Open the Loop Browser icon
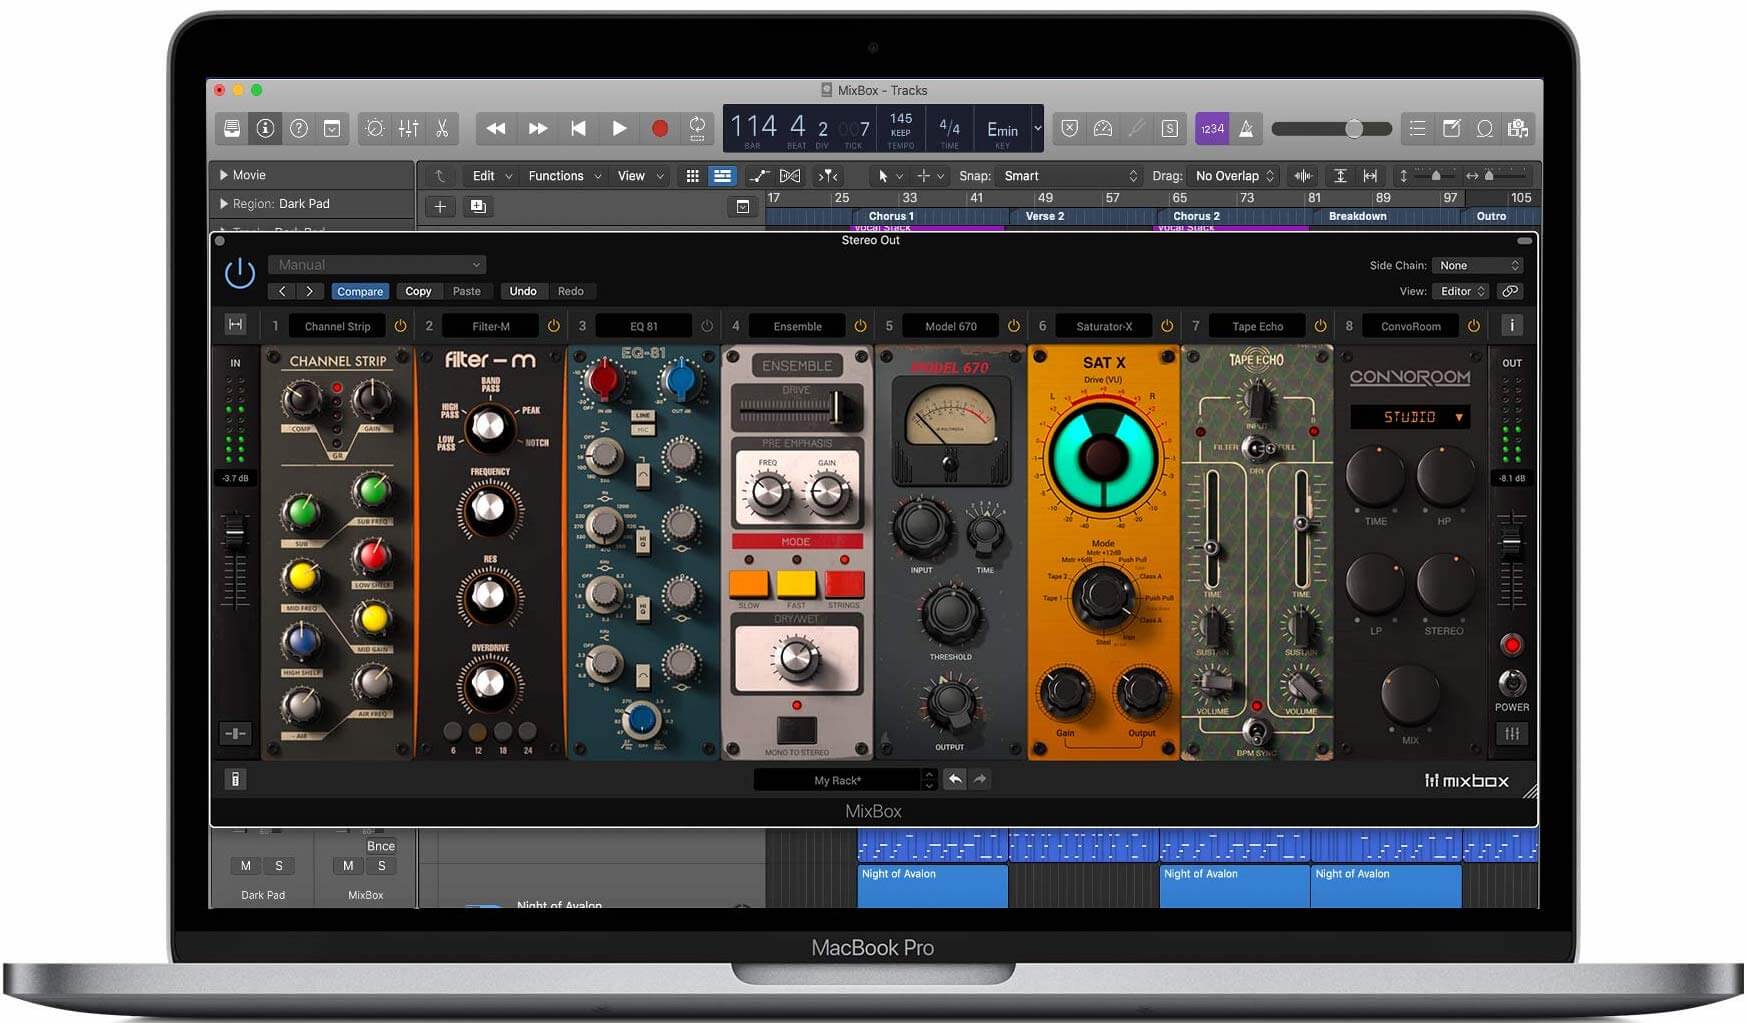 click(1485, 128)
